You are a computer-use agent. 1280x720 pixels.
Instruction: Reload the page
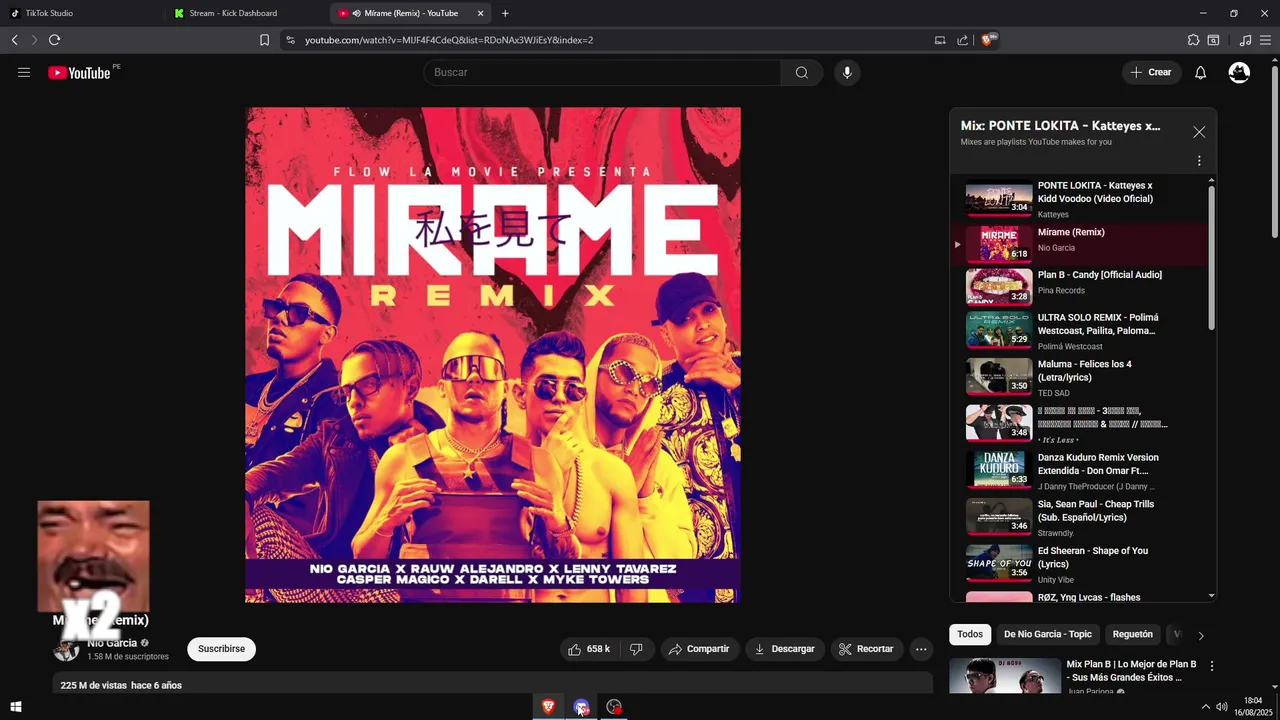coord(54,40)
